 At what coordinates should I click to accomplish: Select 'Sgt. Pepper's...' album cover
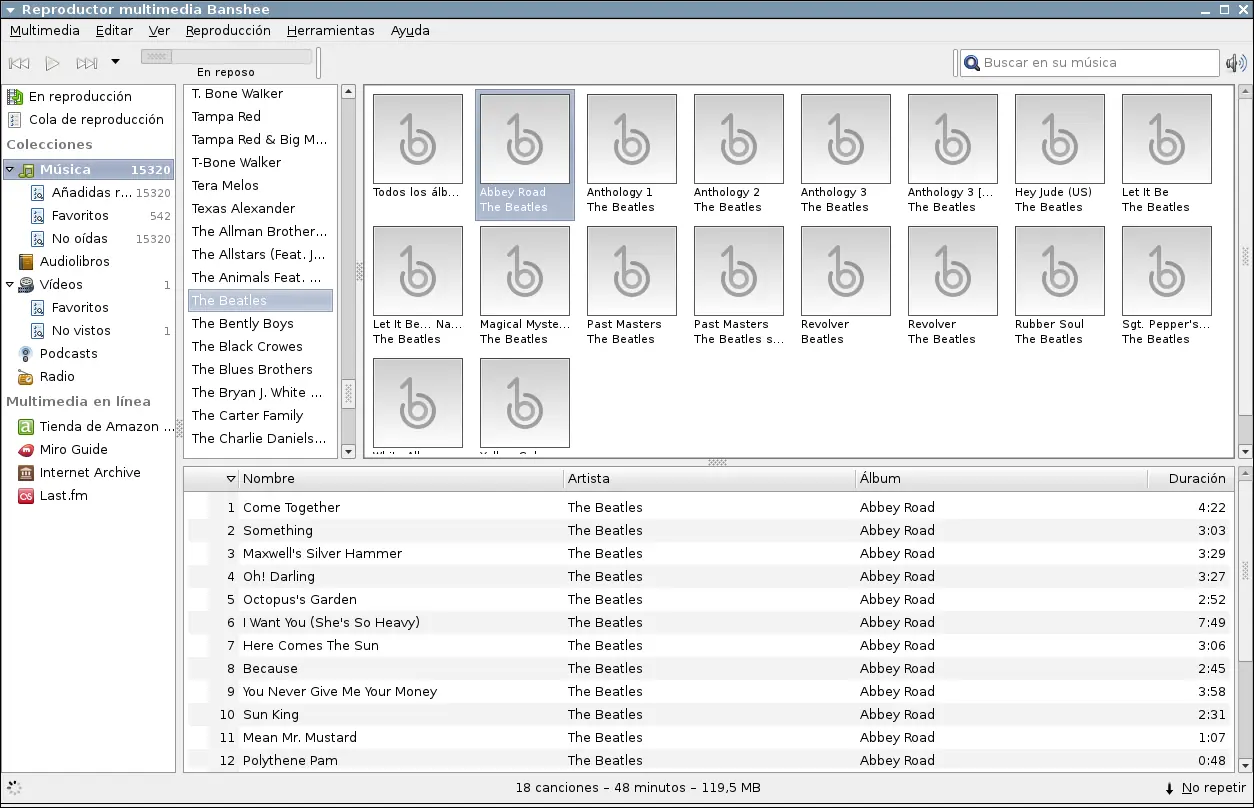point(1167,271)
